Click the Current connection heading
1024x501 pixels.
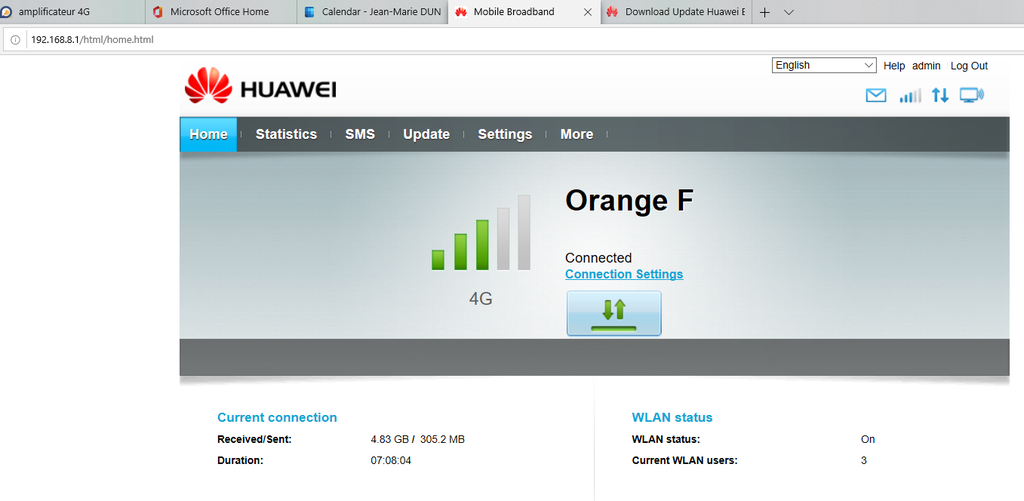[x=277, y=417]
